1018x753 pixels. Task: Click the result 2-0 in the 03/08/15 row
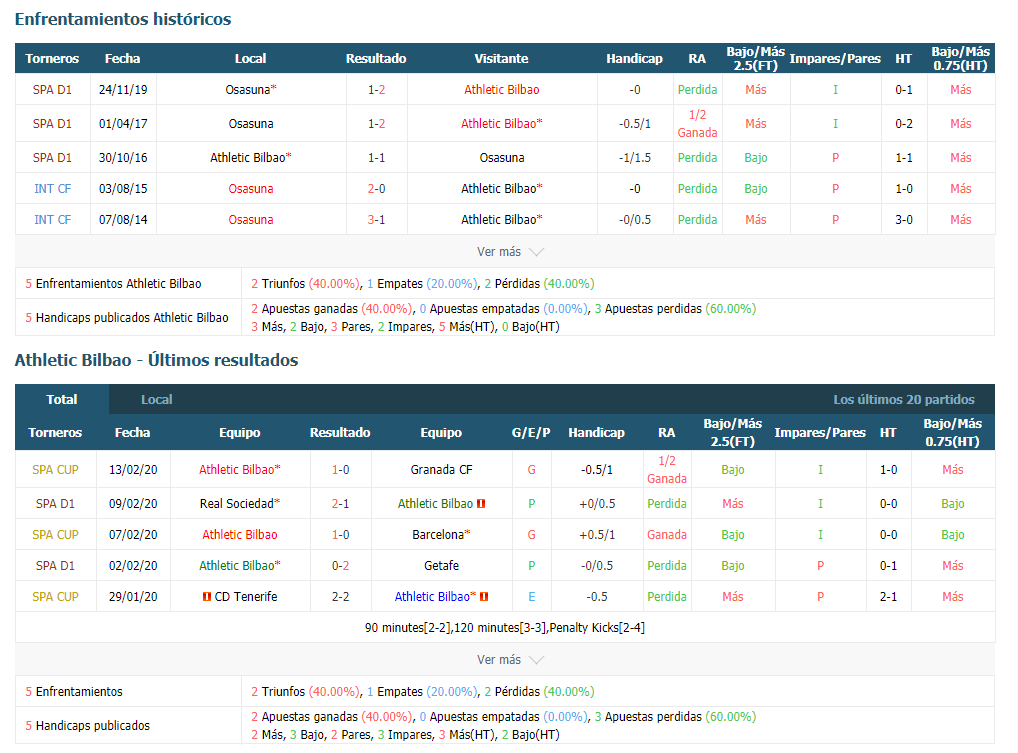(x=377, y=189)
